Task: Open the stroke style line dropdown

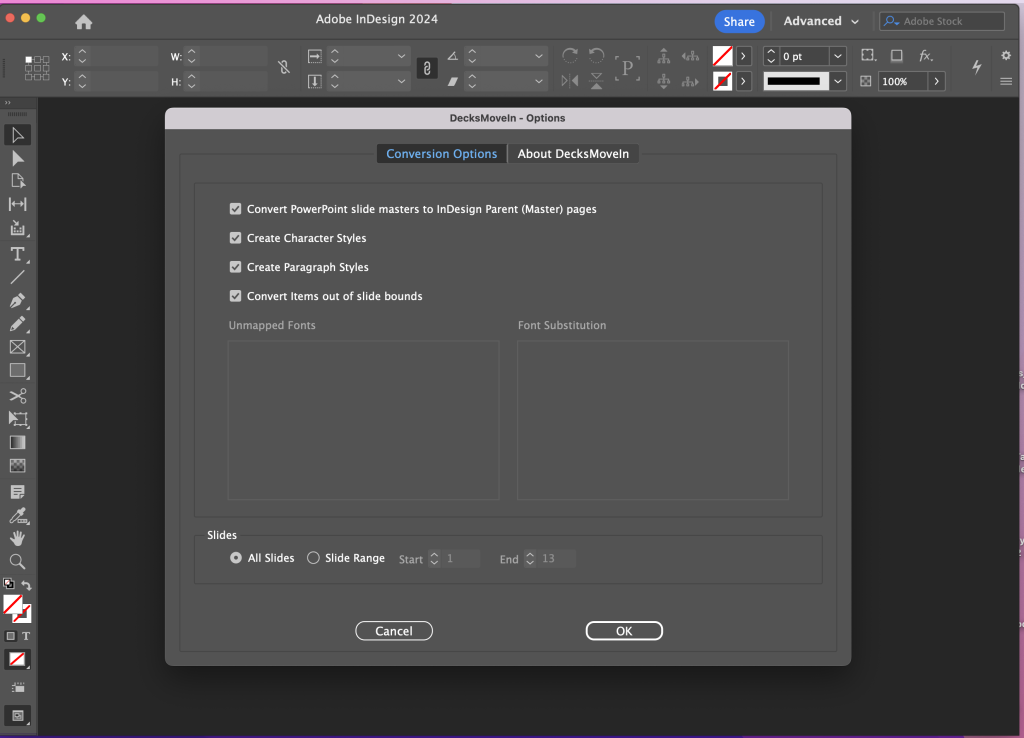Action: pos(838,81)
